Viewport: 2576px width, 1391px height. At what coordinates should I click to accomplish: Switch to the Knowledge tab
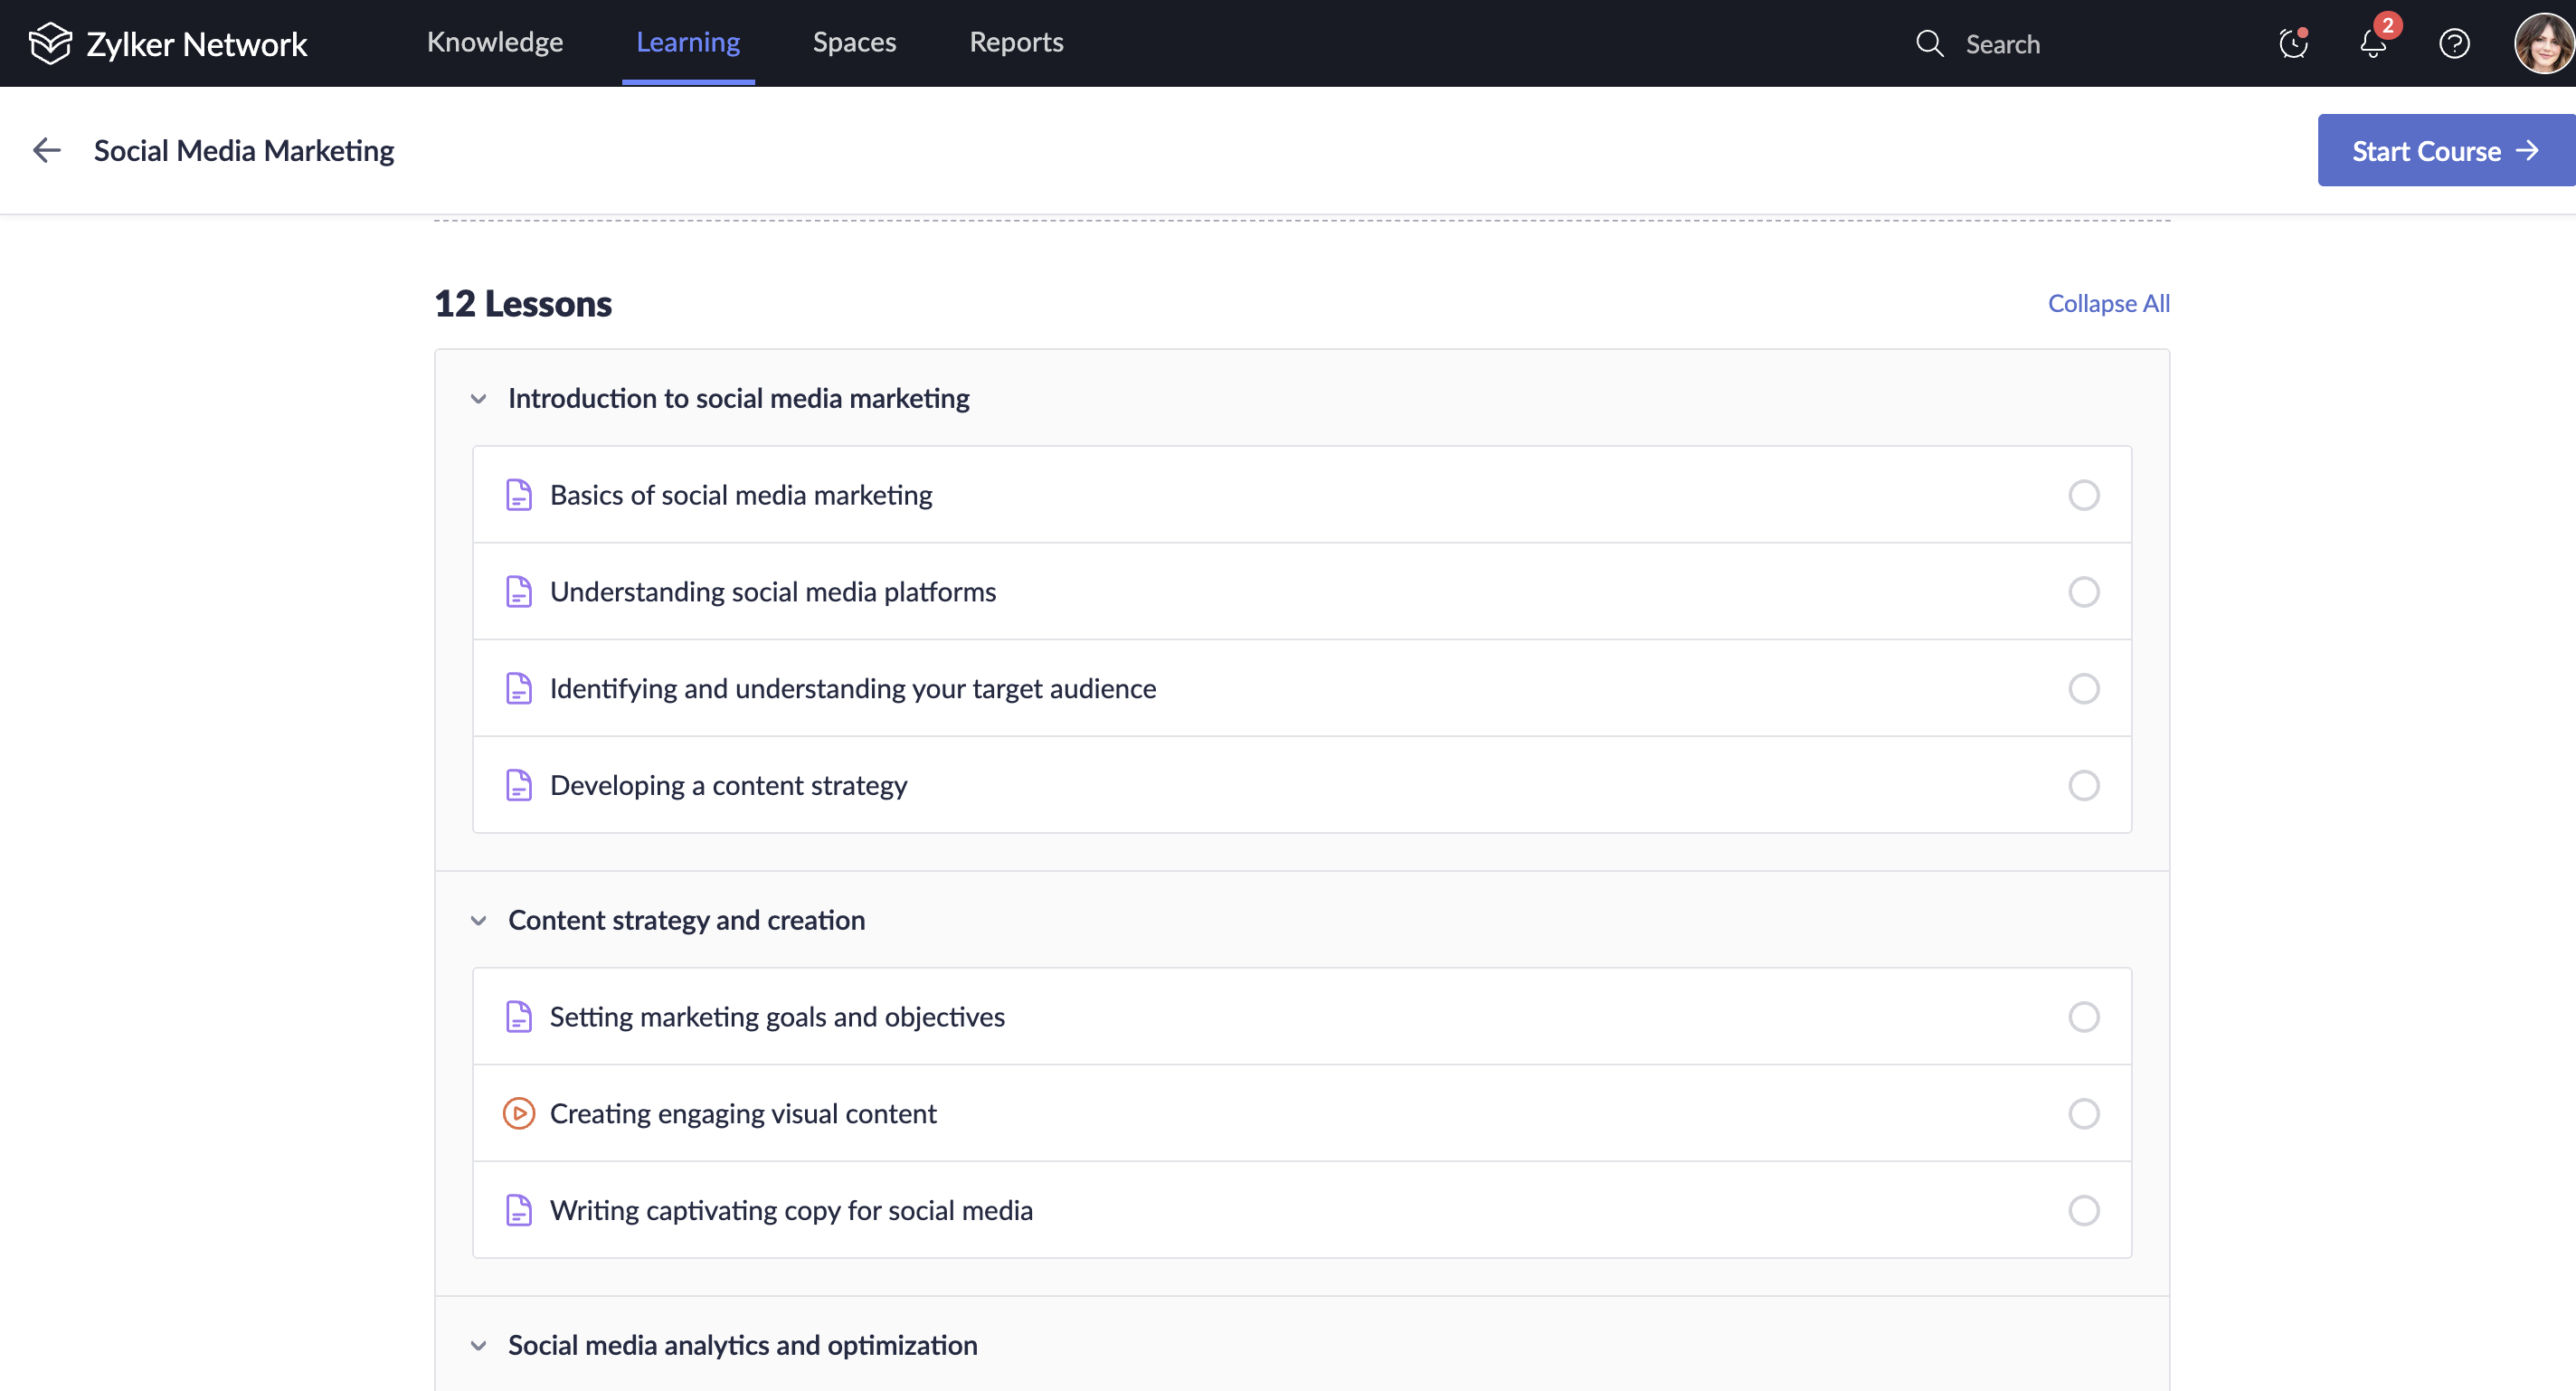point(495,42)
